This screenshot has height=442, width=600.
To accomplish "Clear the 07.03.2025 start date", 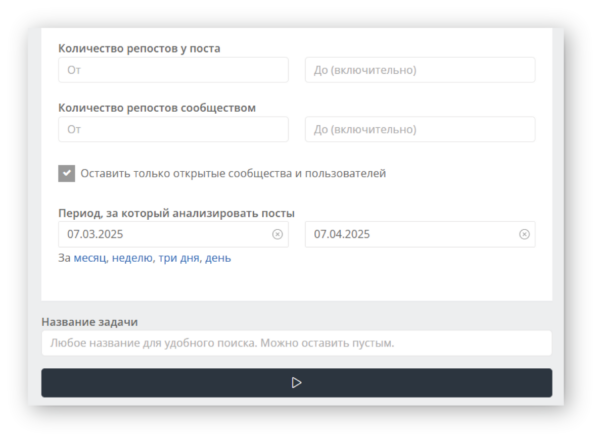I will [x=277, y=234].
